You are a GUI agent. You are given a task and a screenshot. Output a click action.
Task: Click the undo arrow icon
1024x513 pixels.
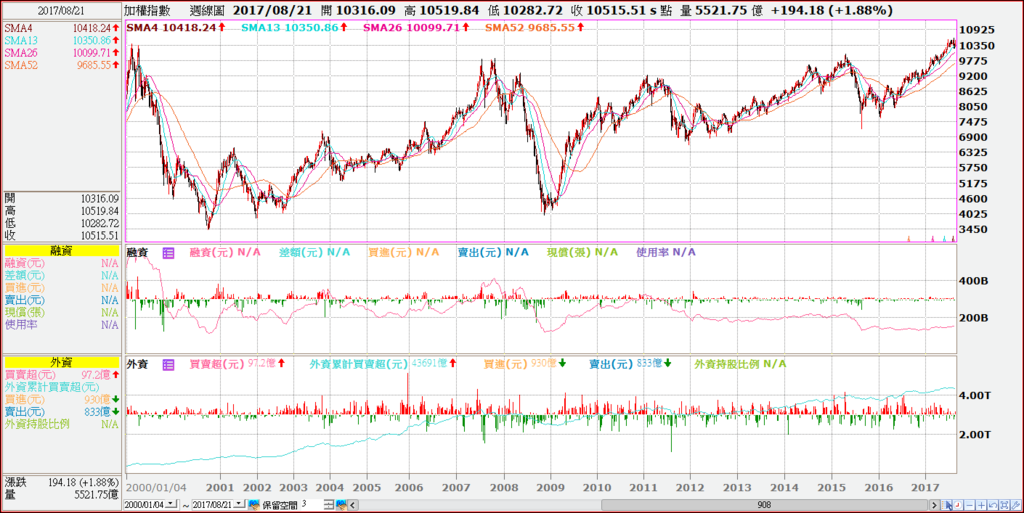[993, 505]
